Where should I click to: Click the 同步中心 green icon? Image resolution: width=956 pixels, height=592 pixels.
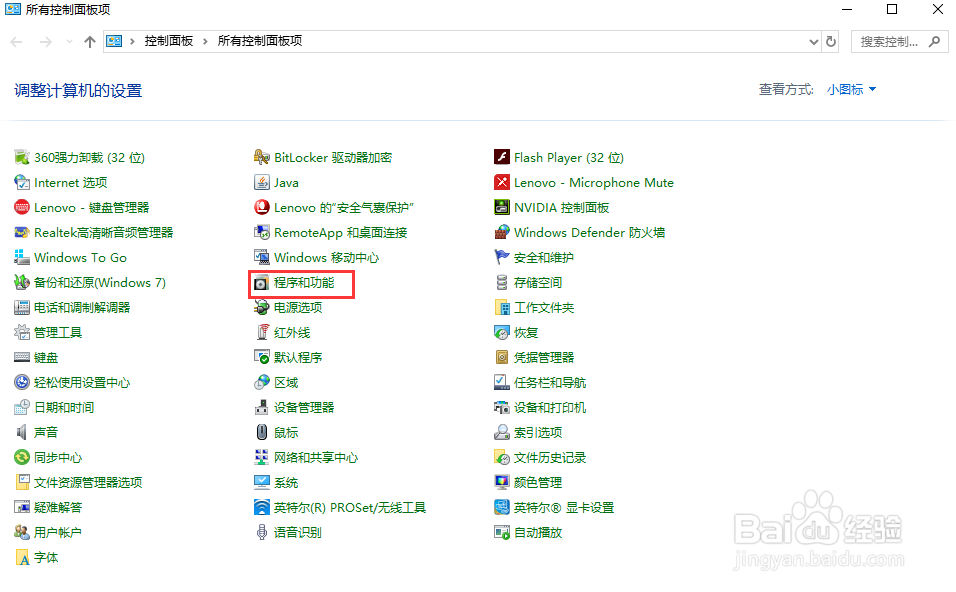pyautogui.click(x=22, y=457)
